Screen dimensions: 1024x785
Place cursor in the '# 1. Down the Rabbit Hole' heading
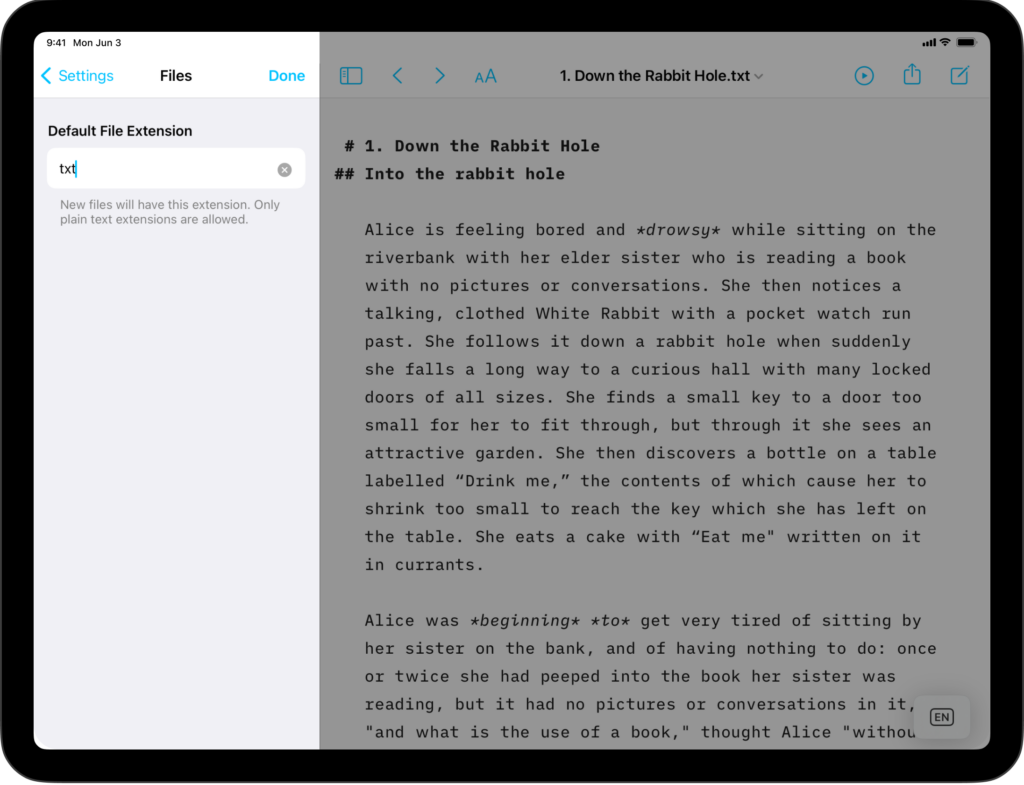pos(470,145)
